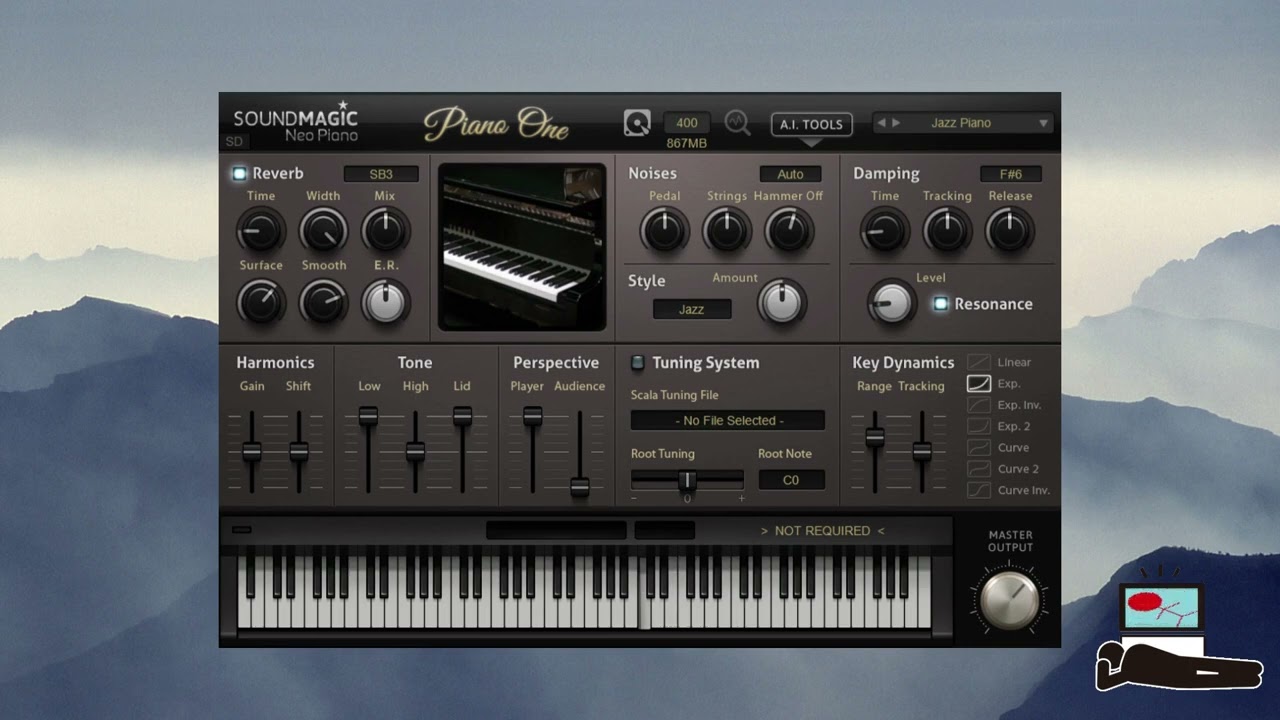The width and height of the screenshot is (1280, 720).
Task: Click the piano photo thumbnail
Action: click(x=523, y=247)
